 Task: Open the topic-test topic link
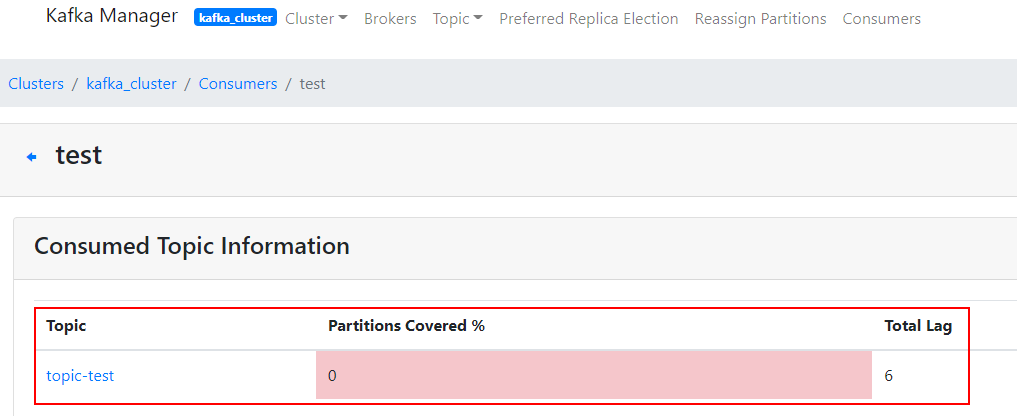[80, 376]
